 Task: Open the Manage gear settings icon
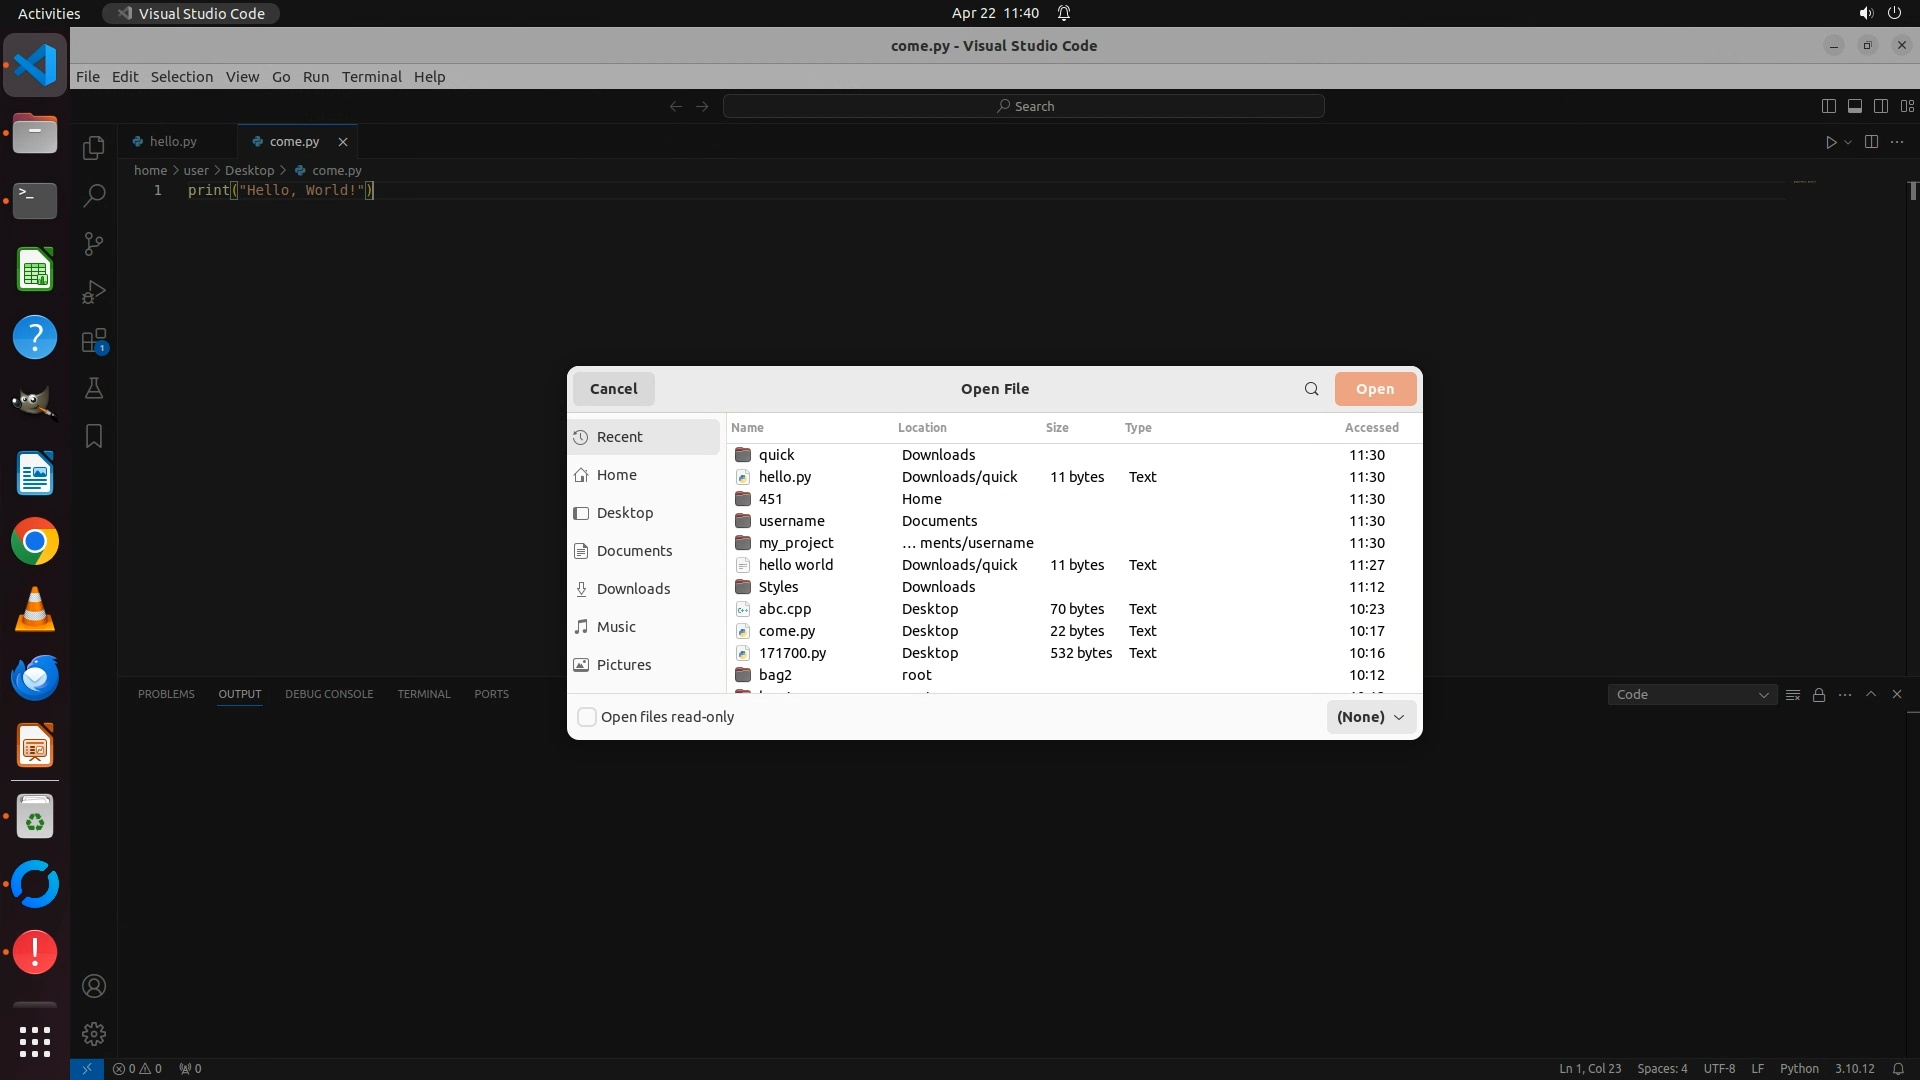[93, 1034]
